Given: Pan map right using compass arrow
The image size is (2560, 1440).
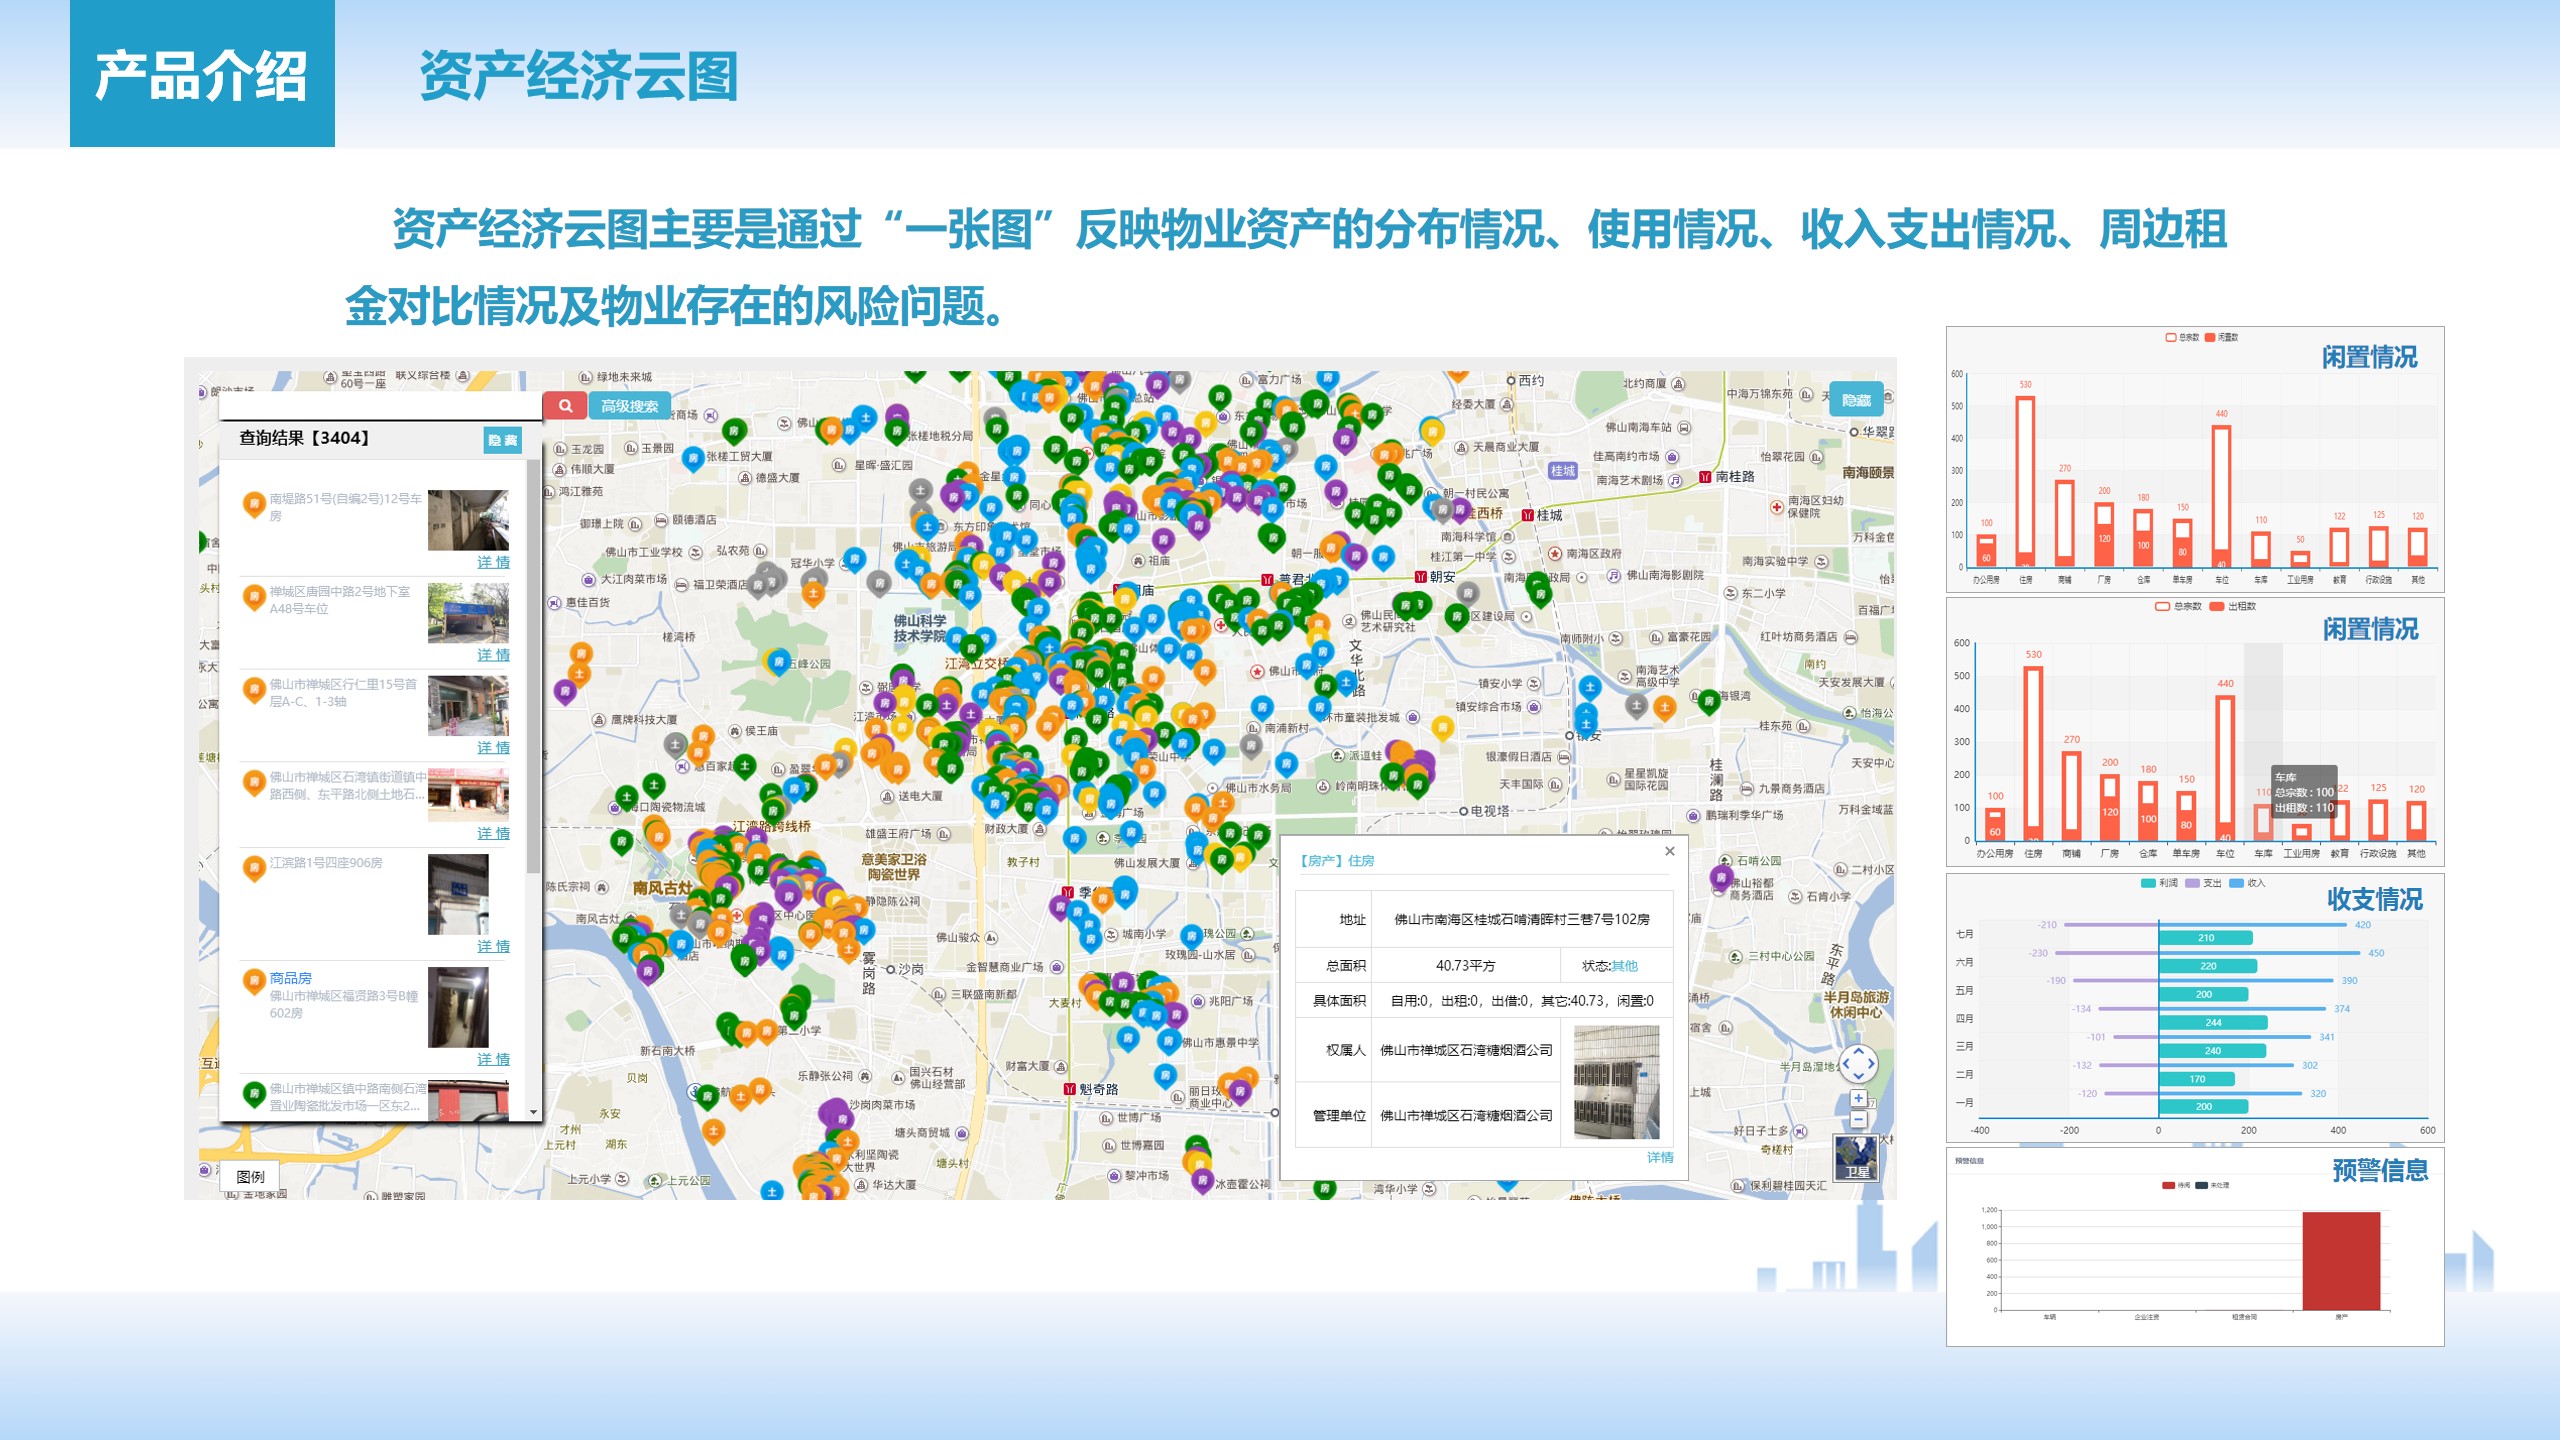Looking at the screenshot, I should 1871,1064.
